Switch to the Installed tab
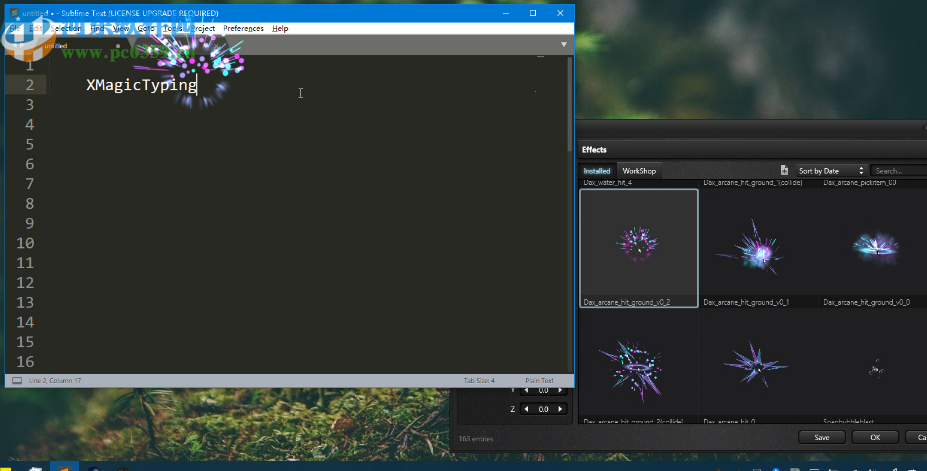Screen dimensions: 927x471 (x=597, y=171)
